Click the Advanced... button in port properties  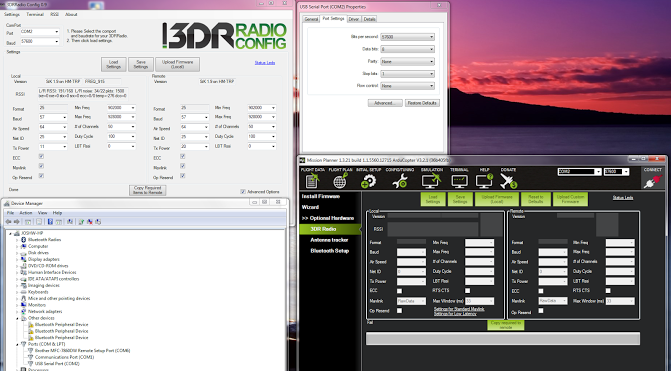coord(385,103)
